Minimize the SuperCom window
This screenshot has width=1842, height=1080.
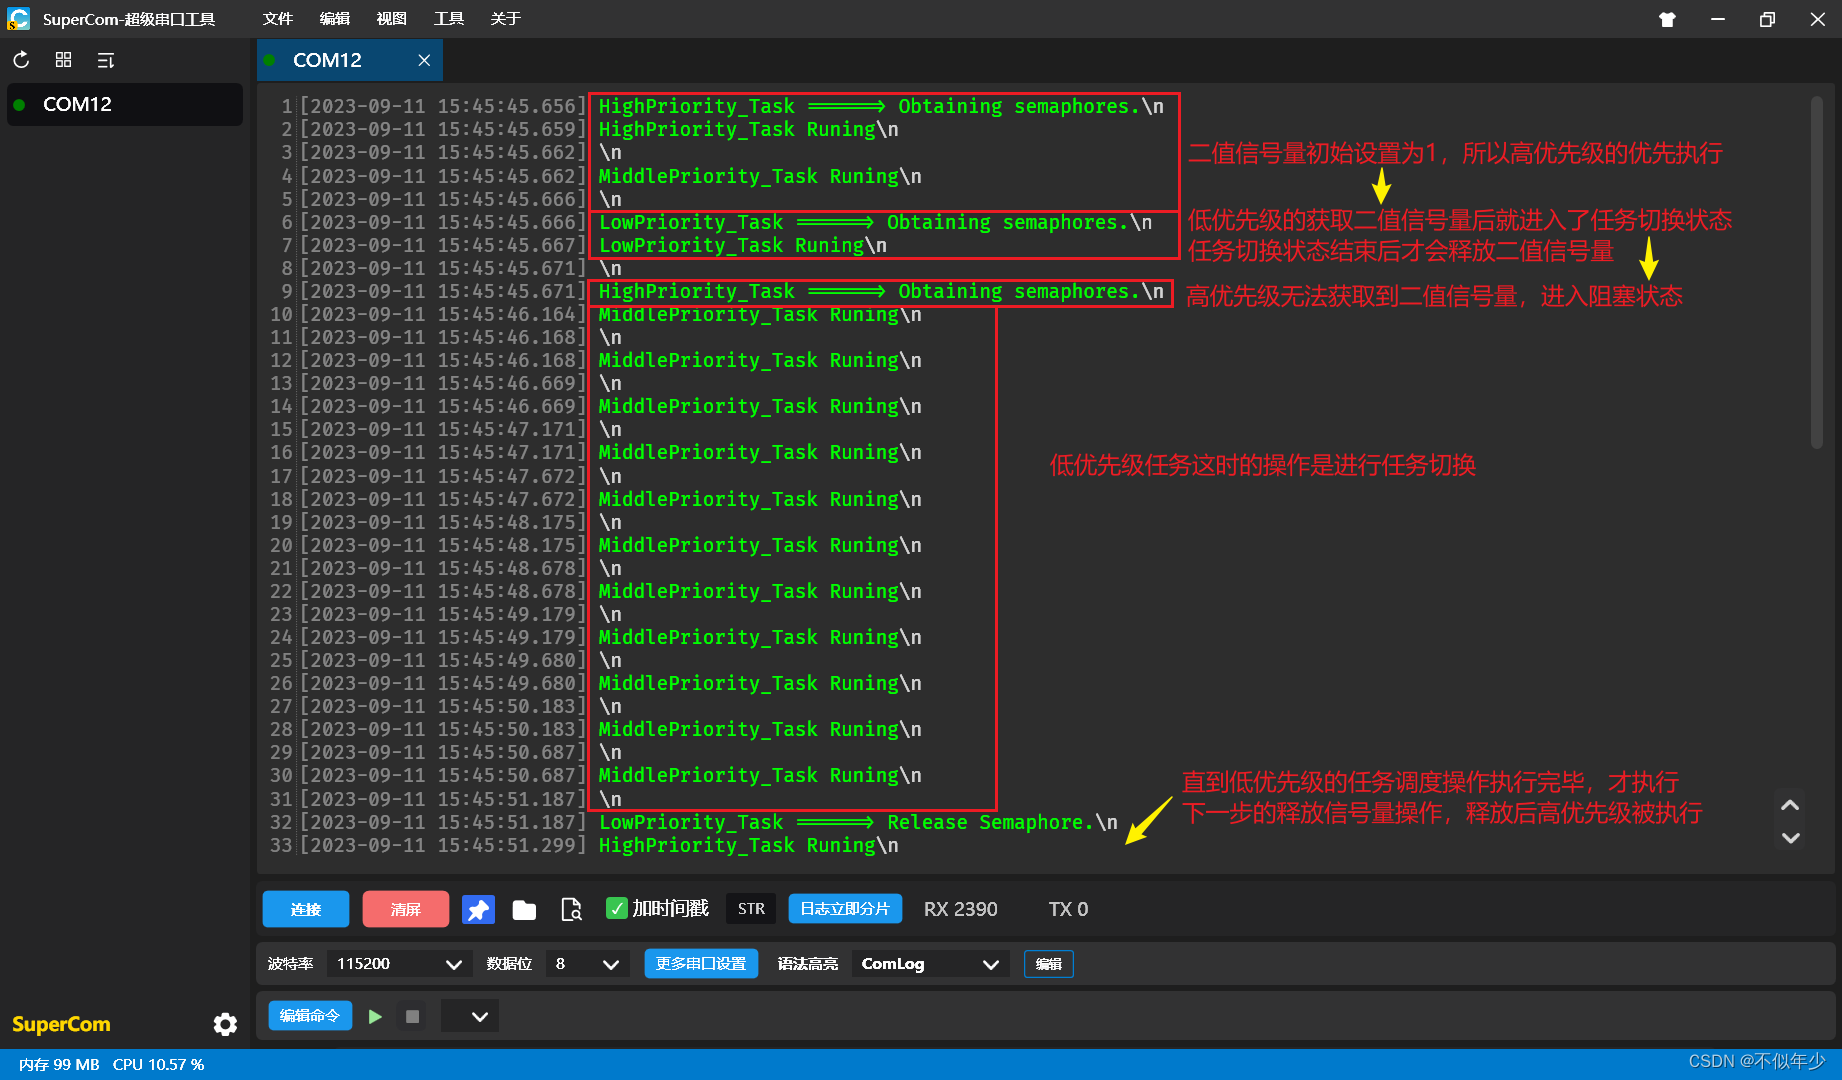click(1718, 19)
